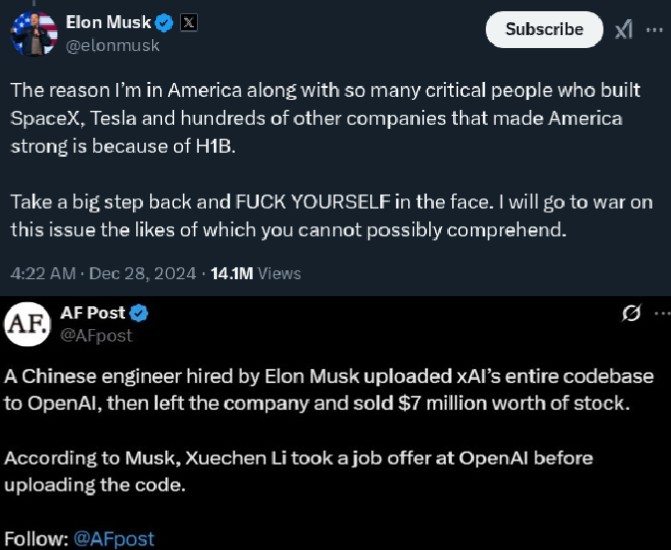
Task: Click the Grok icon on AF Post's tweet
Action: (631, 314)
